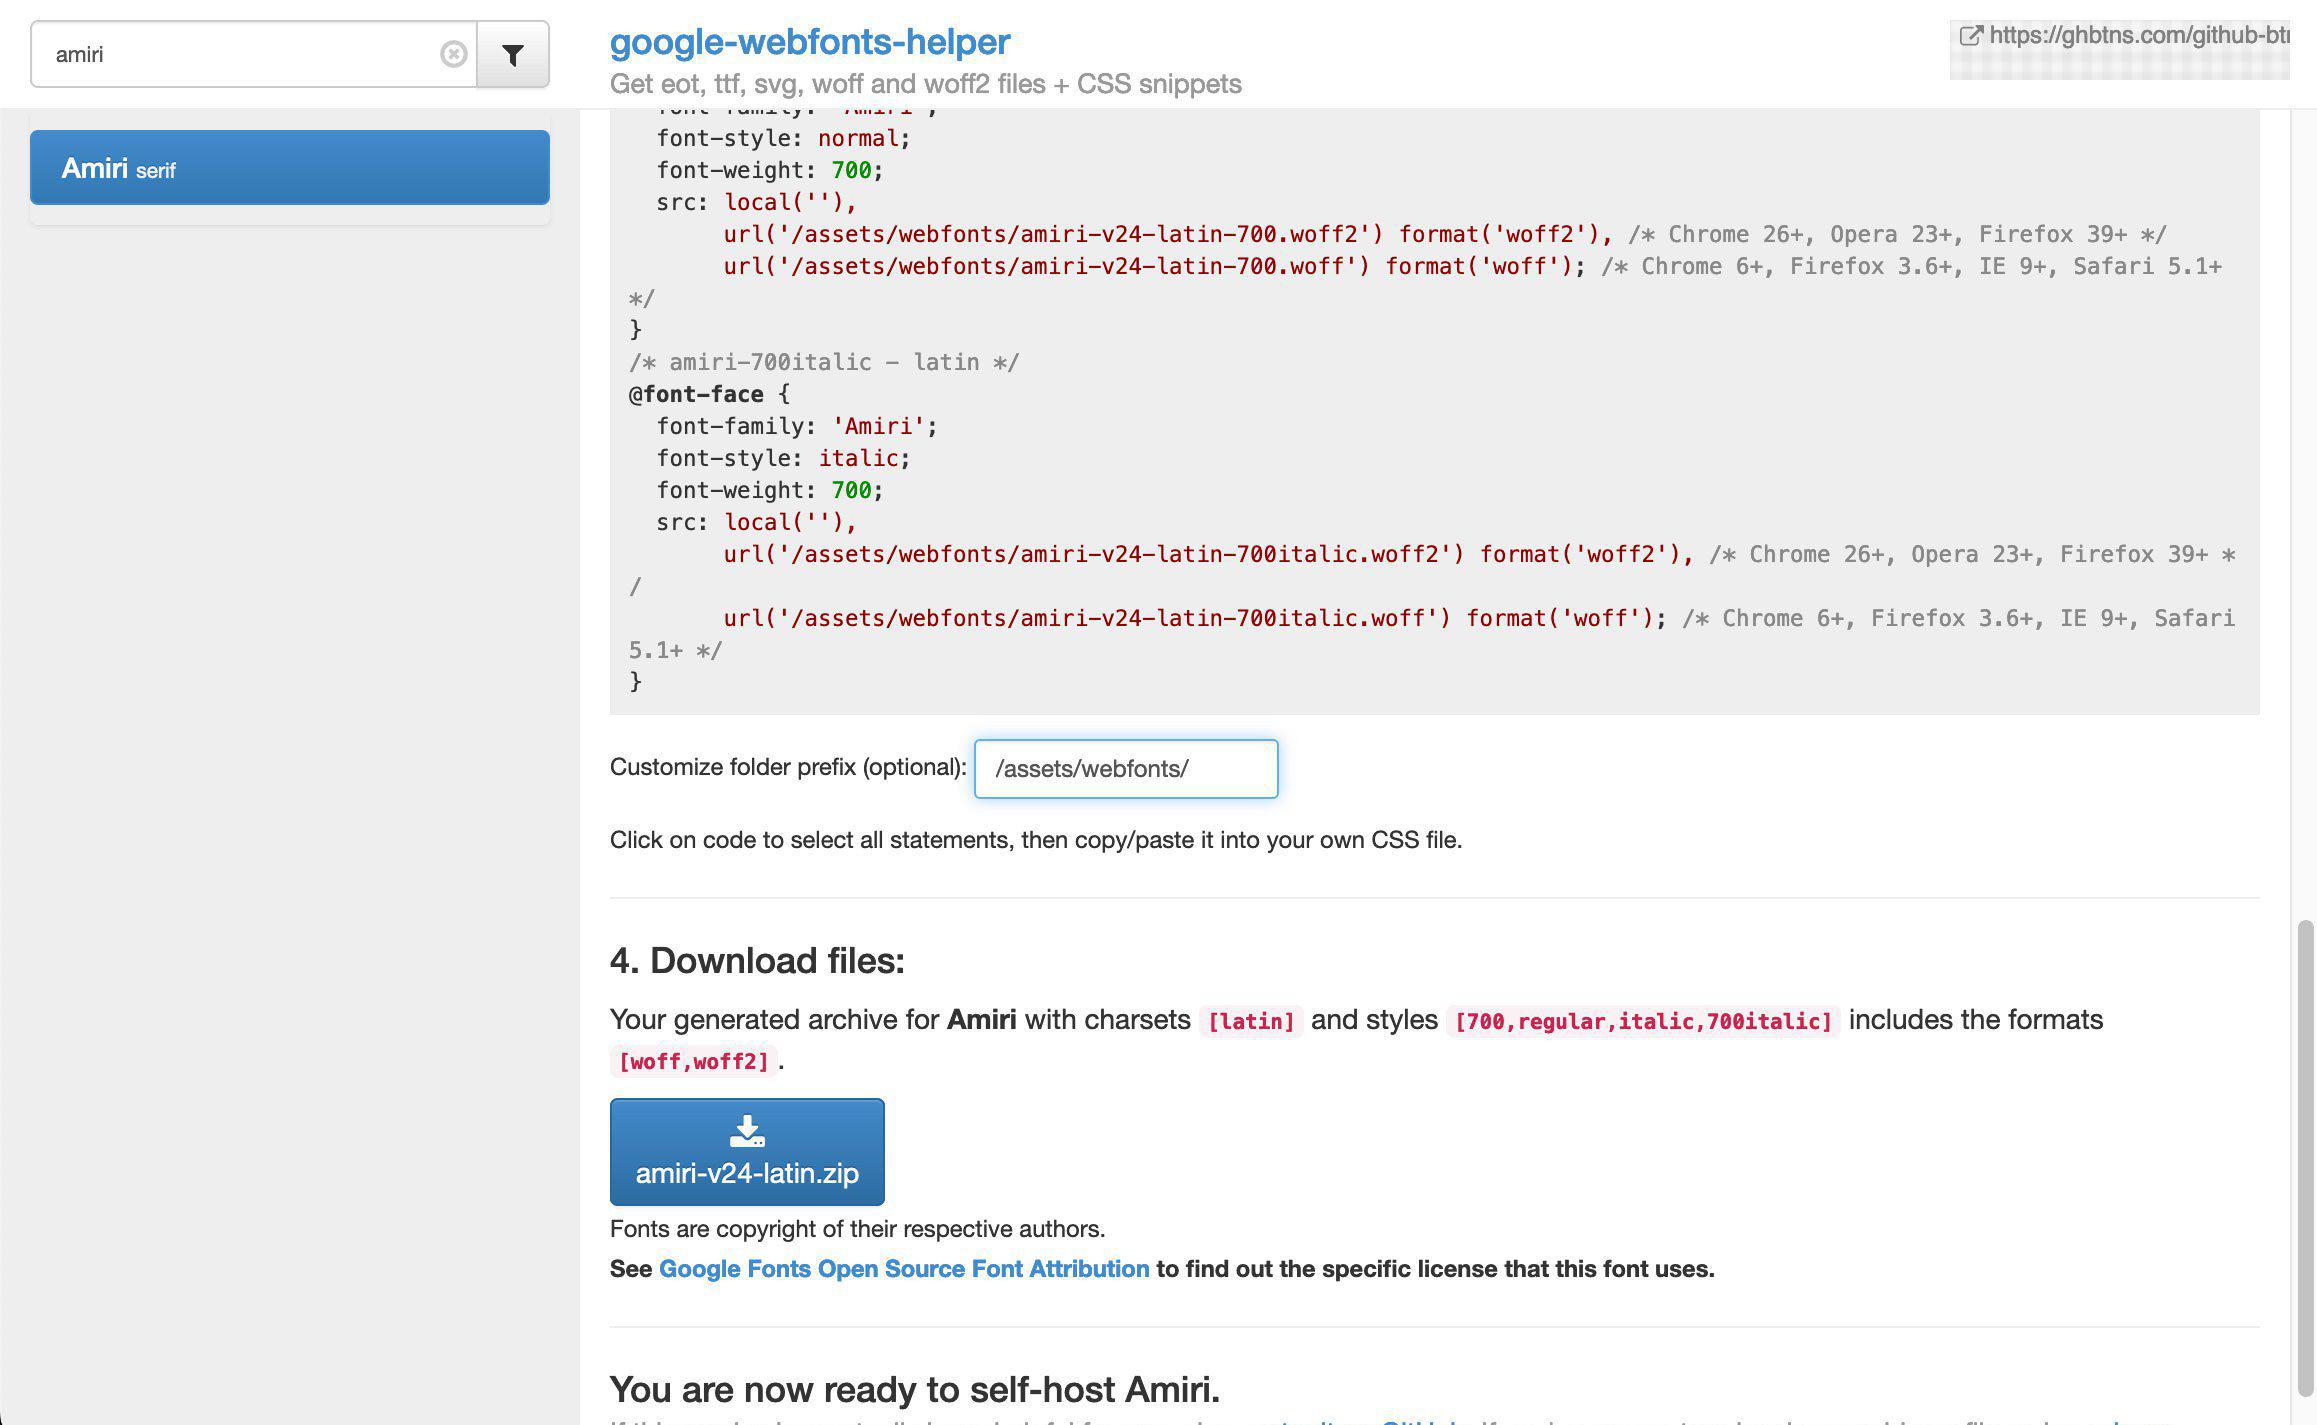Click the external-link icon beside ghbtns URL
Viewport: 2317px width, 1425px height.
coord(1970,36)
